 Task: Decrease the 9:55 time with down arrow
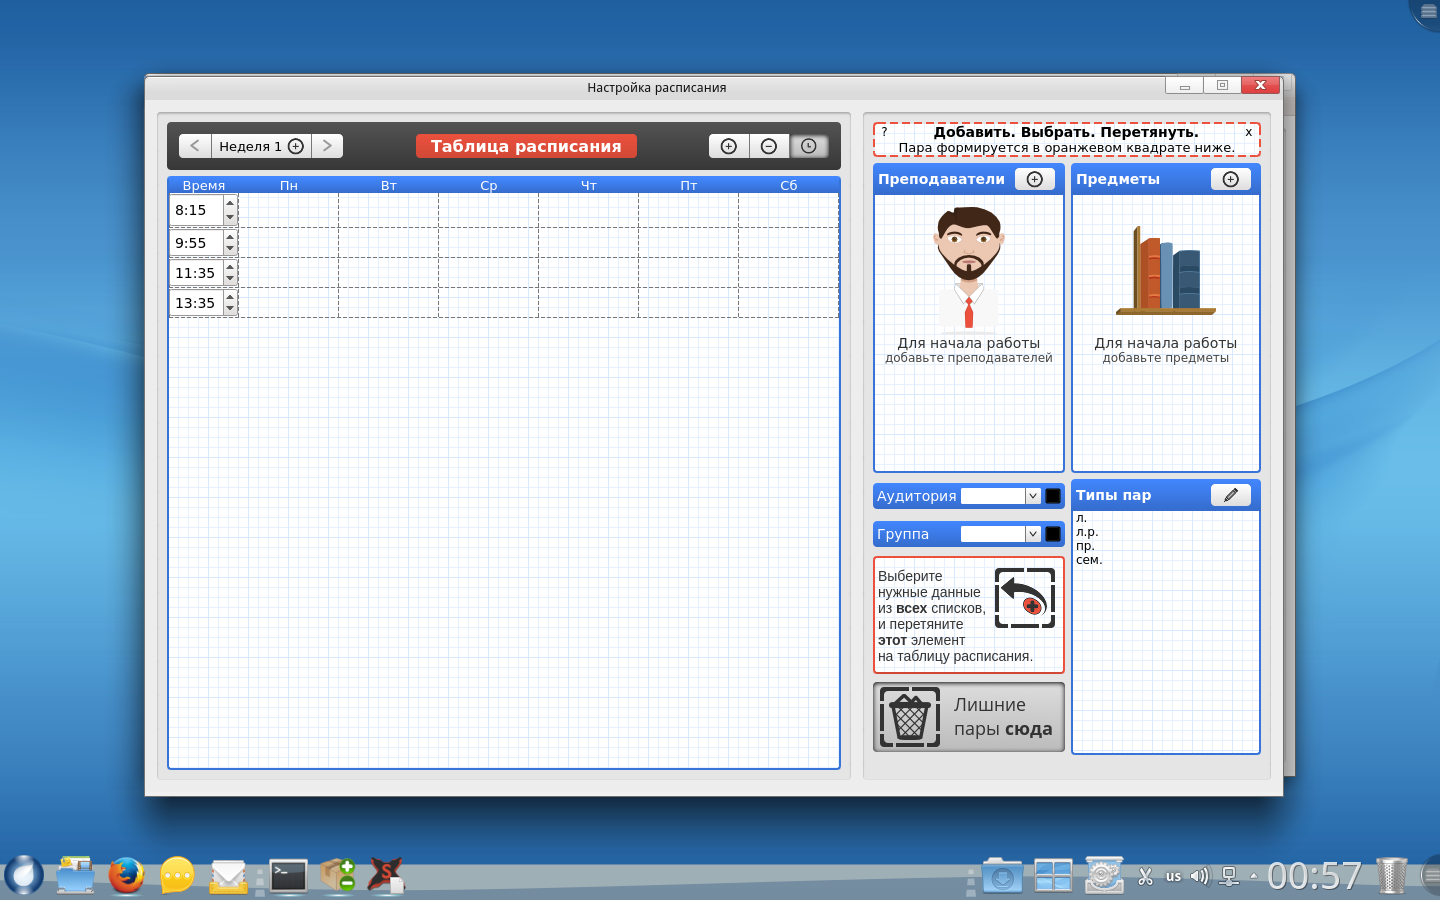pos(230,249)
